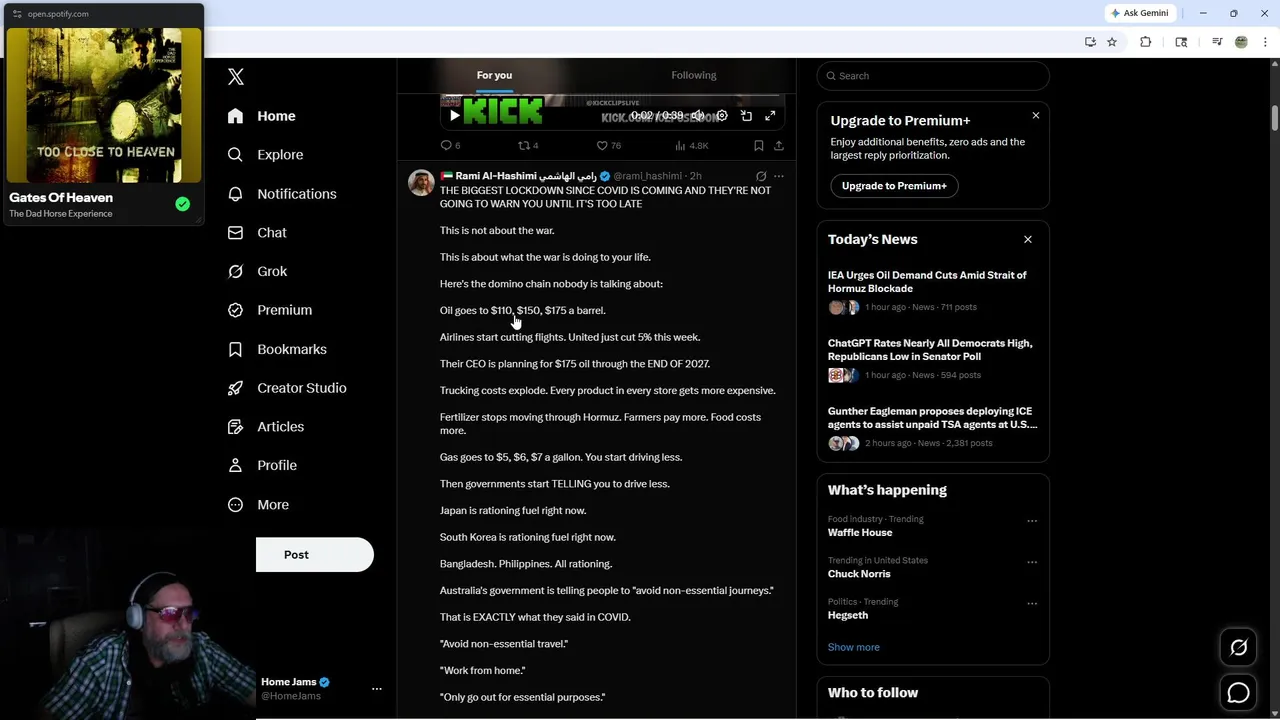The image size is (1280, 720).
Task: Switch to the For you tab
Action: pyautogui.click(x=494, y=75)
